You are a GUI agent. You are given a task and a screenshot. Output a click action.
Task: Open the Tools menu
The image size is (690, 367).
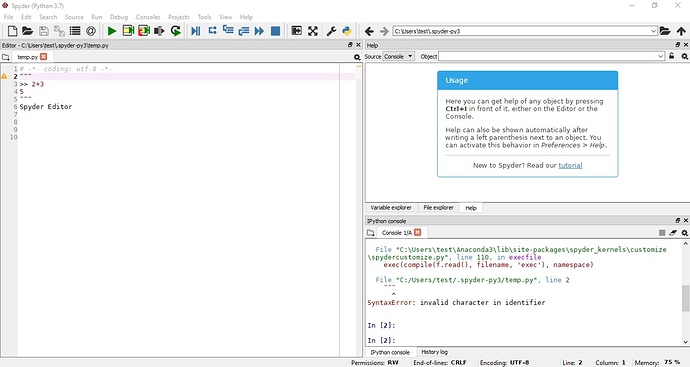click(204, 17)
